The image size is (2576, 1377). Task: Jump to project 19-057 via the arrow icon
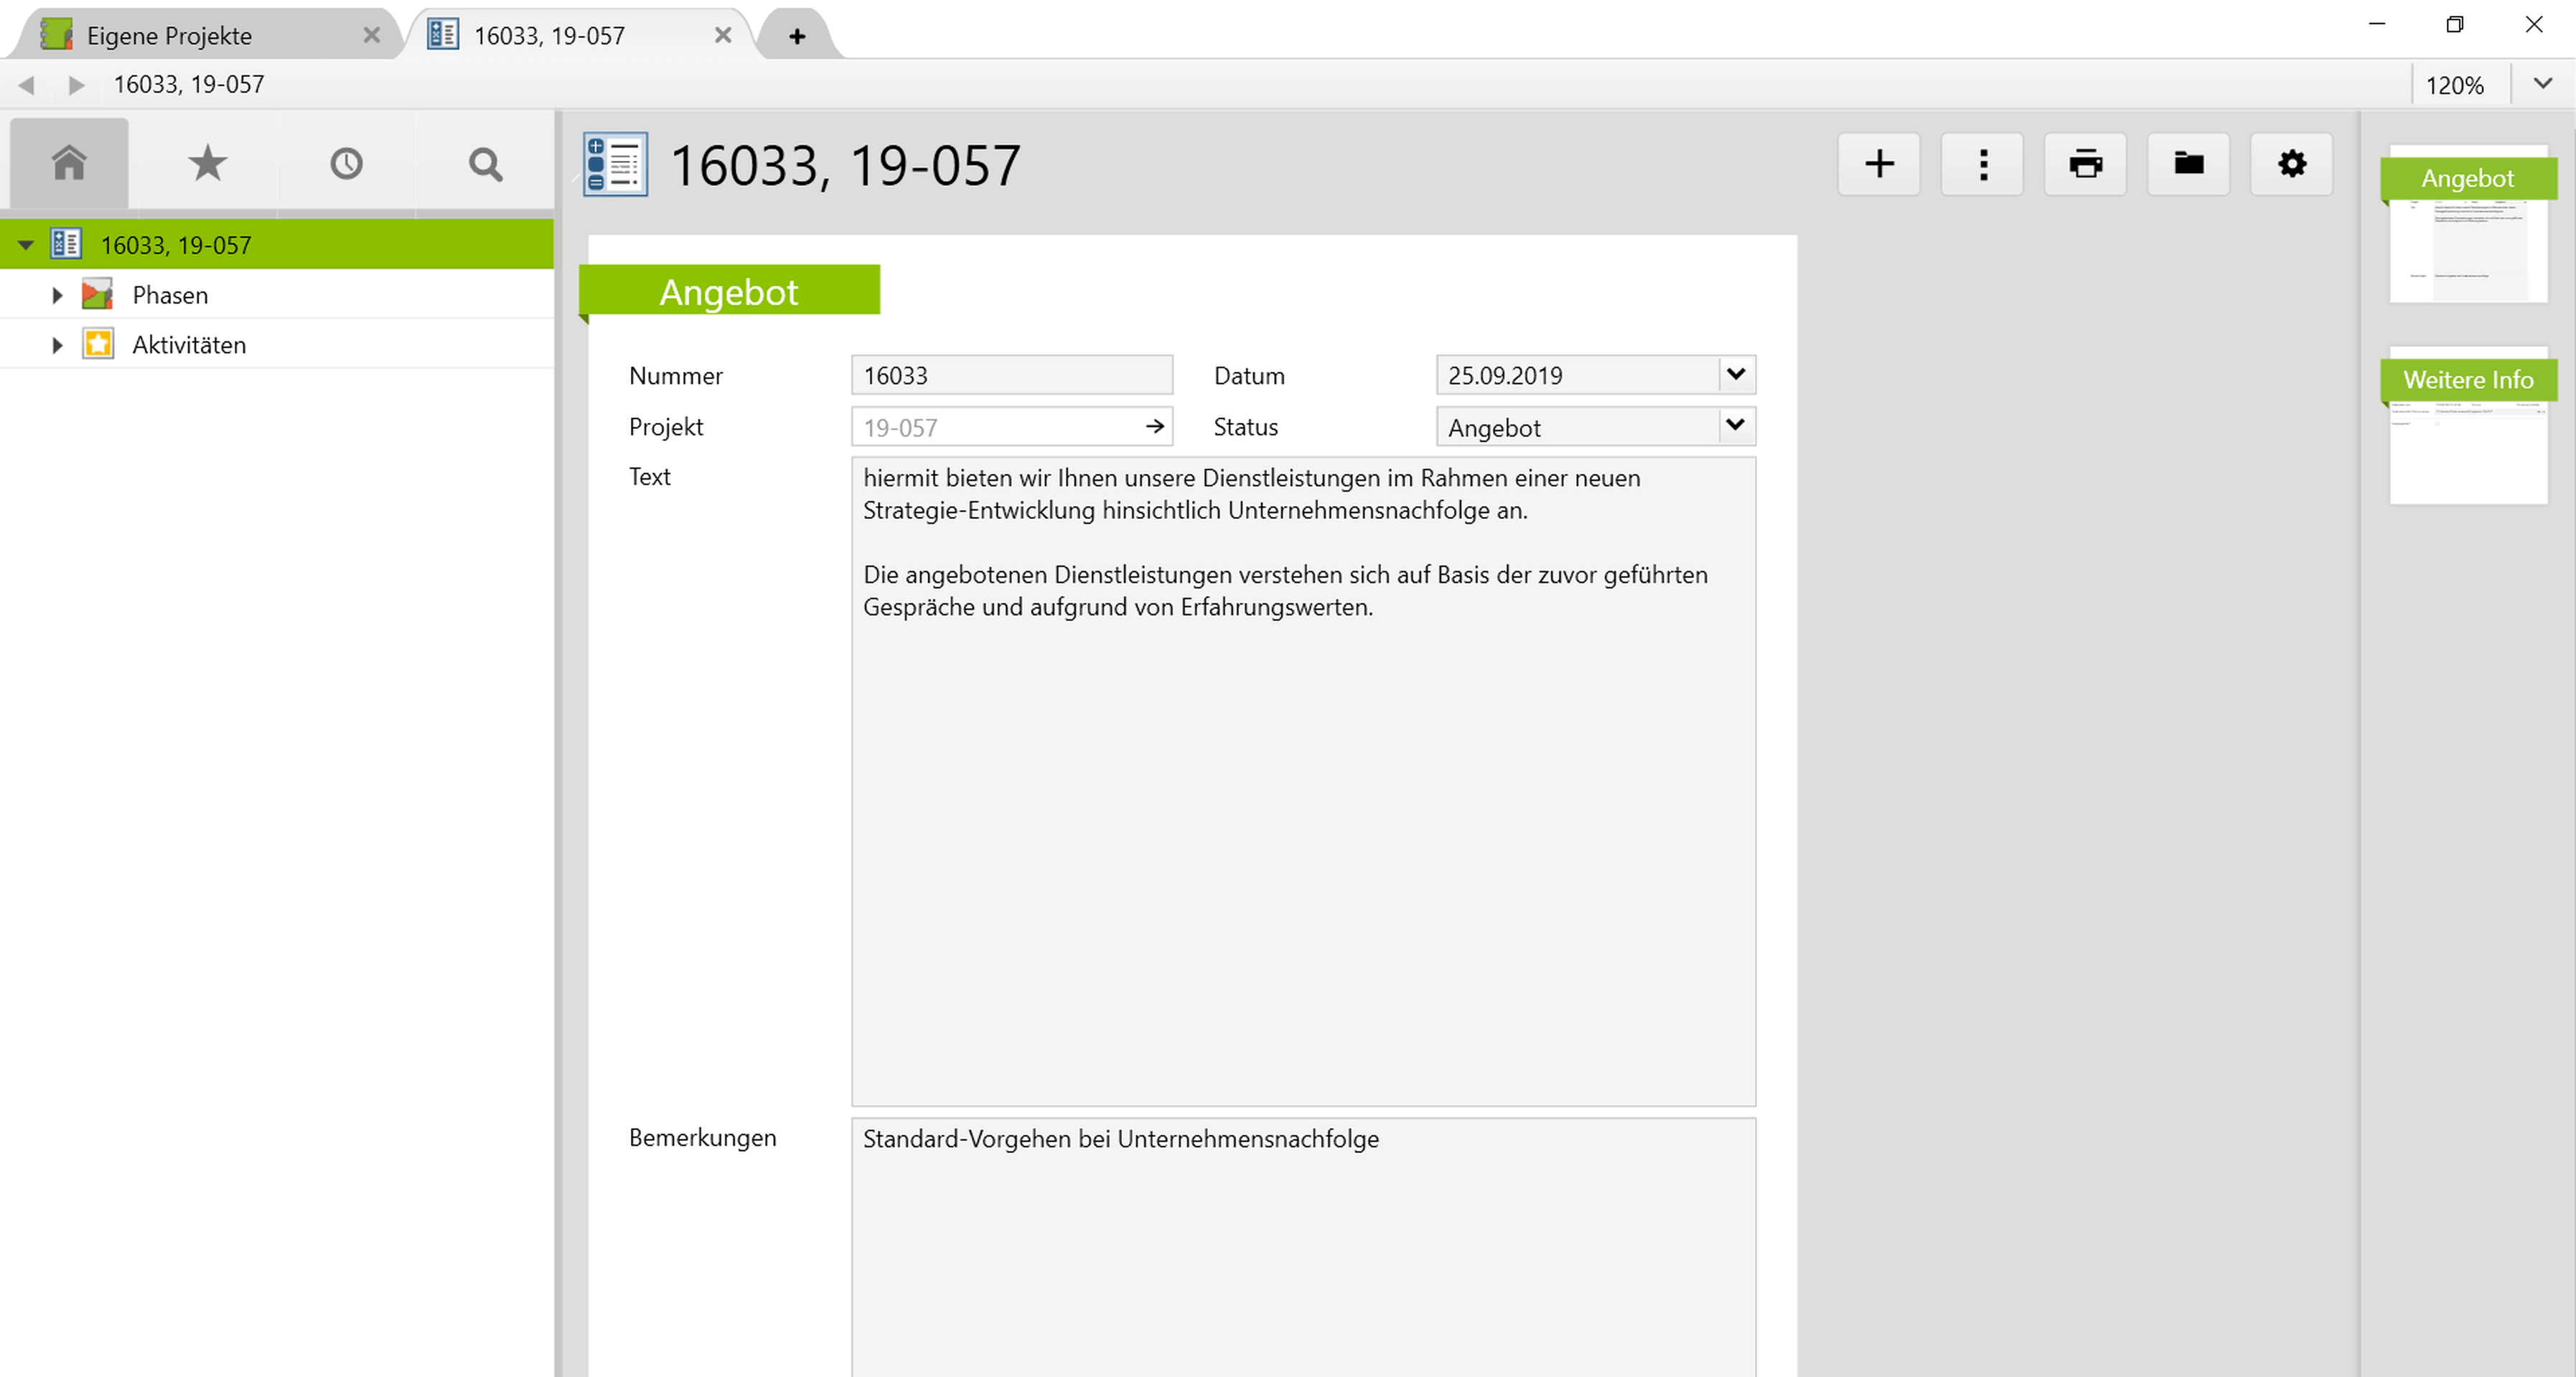pos(1154,426)
